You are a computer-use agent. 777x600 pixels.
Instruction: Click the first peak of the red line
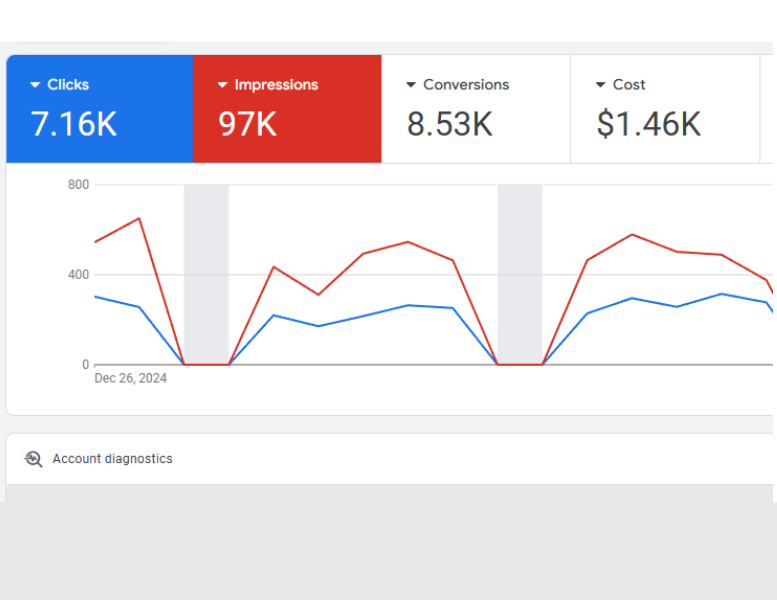tap(139, 218)
